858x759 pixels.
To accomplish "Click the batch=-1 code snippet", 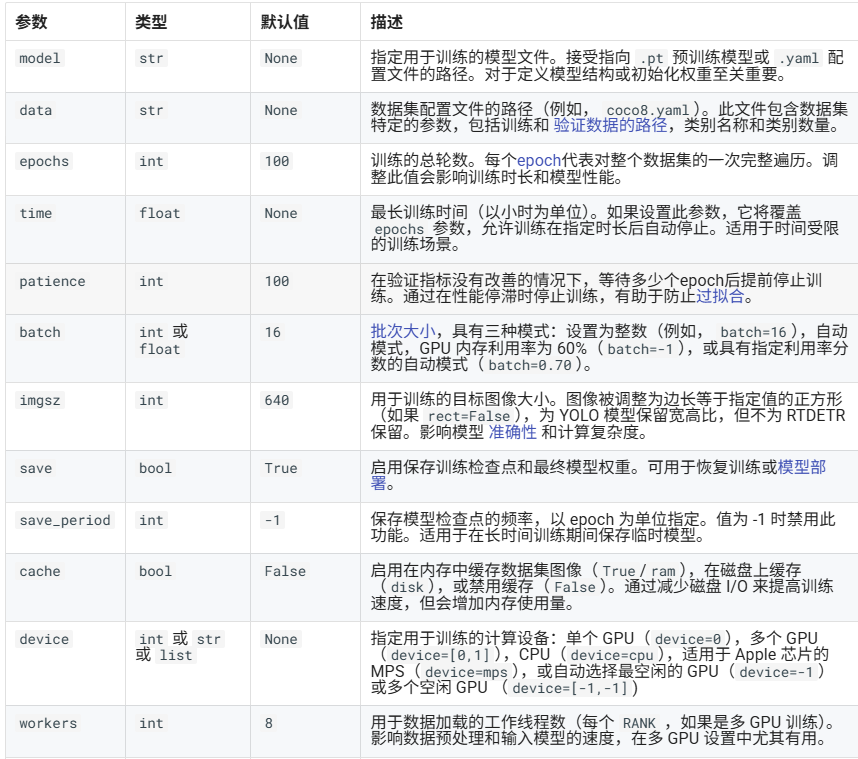I will point(640,349).
